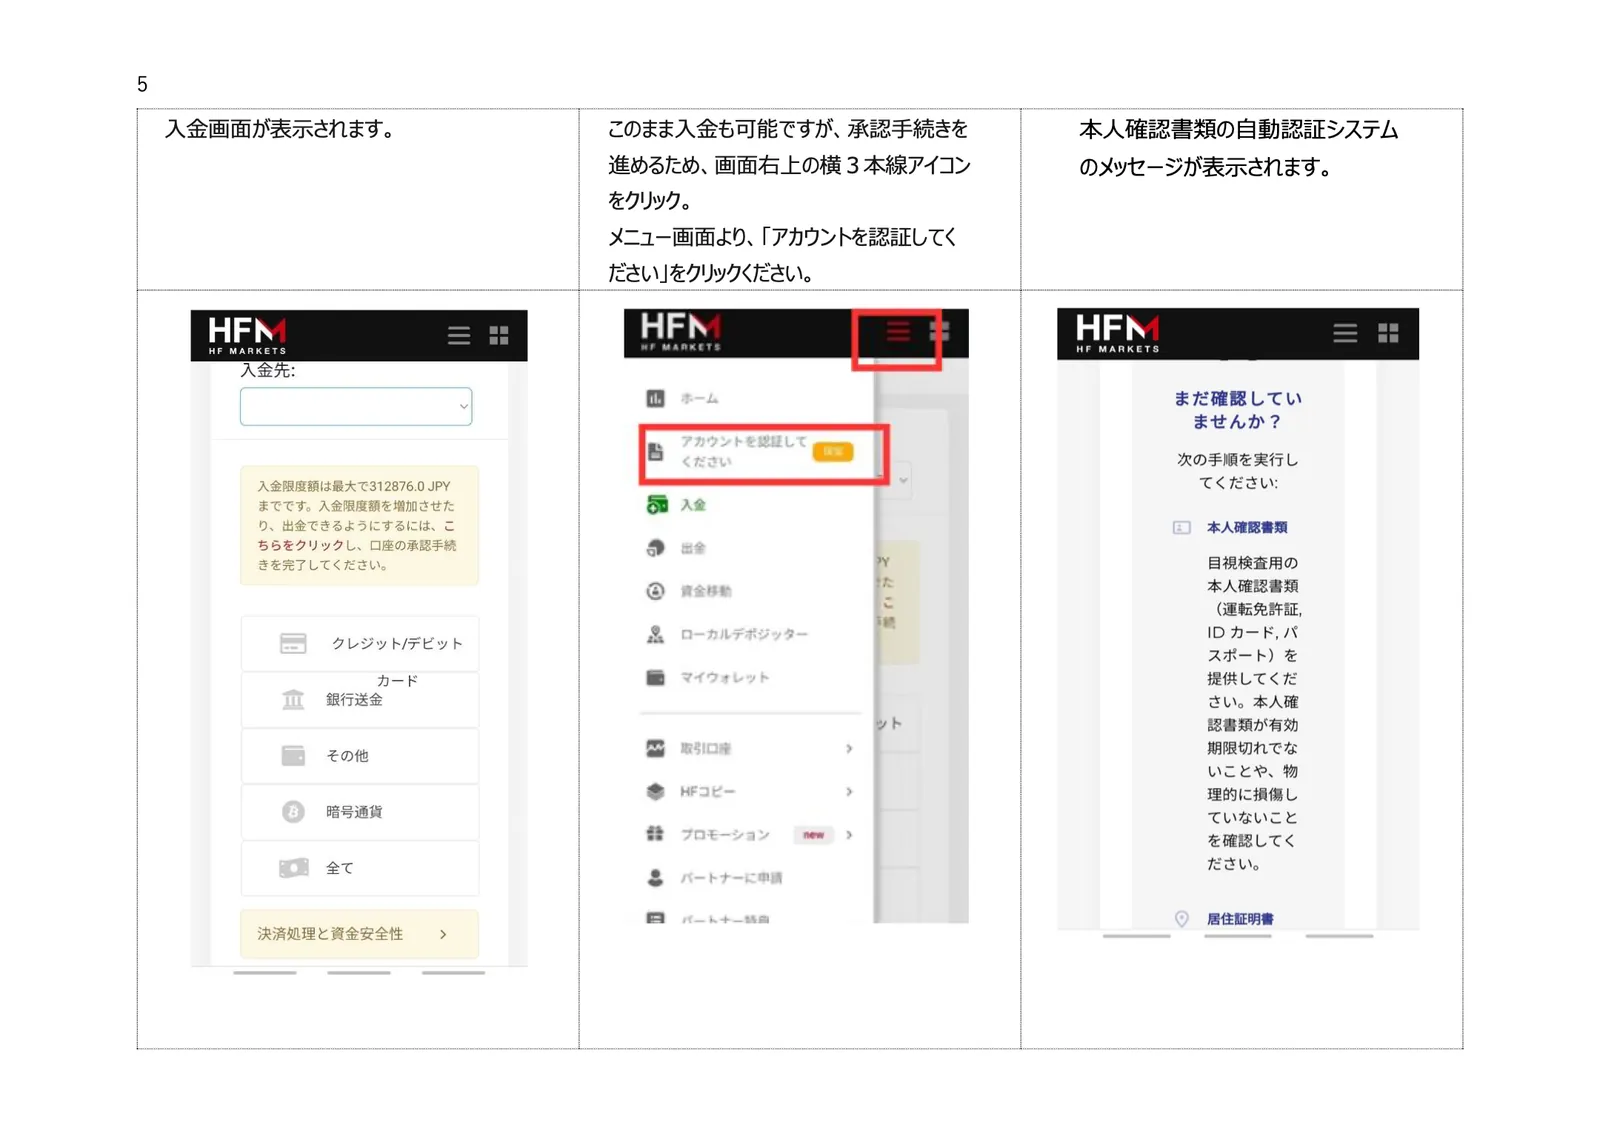Click the 居住証明書 heading
Image resolution: width=1600 pixels, height=1131 pixels.
click(1240, 919)
